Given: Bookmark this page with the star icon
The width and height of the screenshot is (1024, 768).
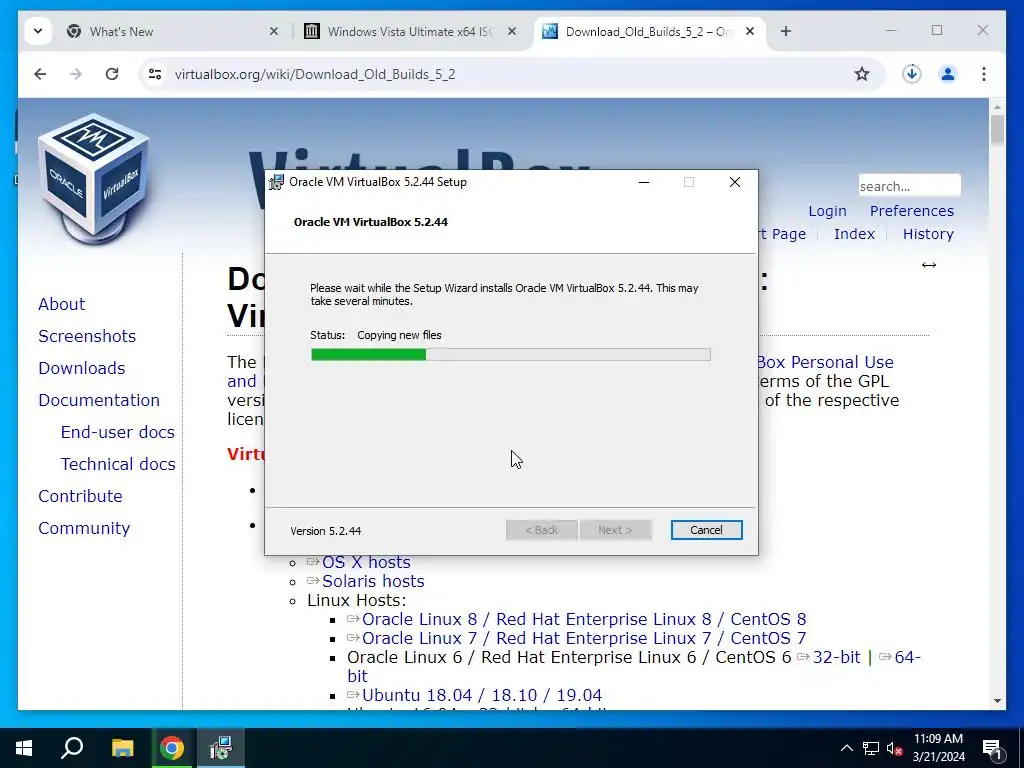Looking at the screenshot, I should [862, 74].
